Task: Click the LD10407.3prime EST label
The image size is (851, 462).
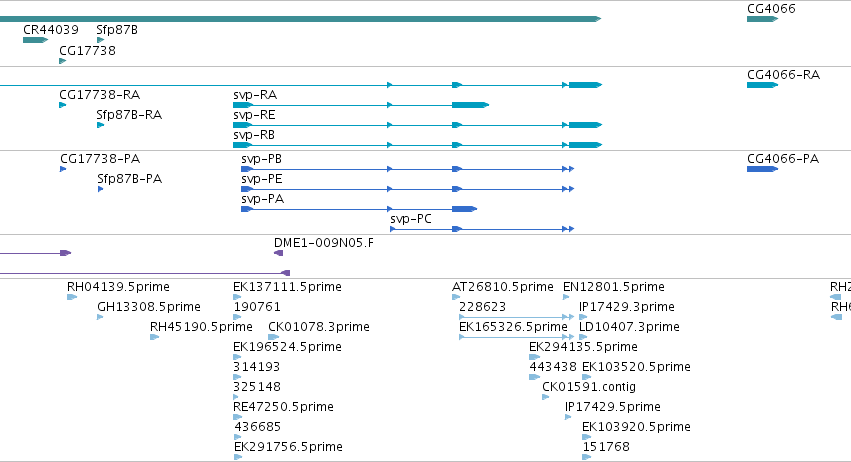Action: [x=629, y=327]
